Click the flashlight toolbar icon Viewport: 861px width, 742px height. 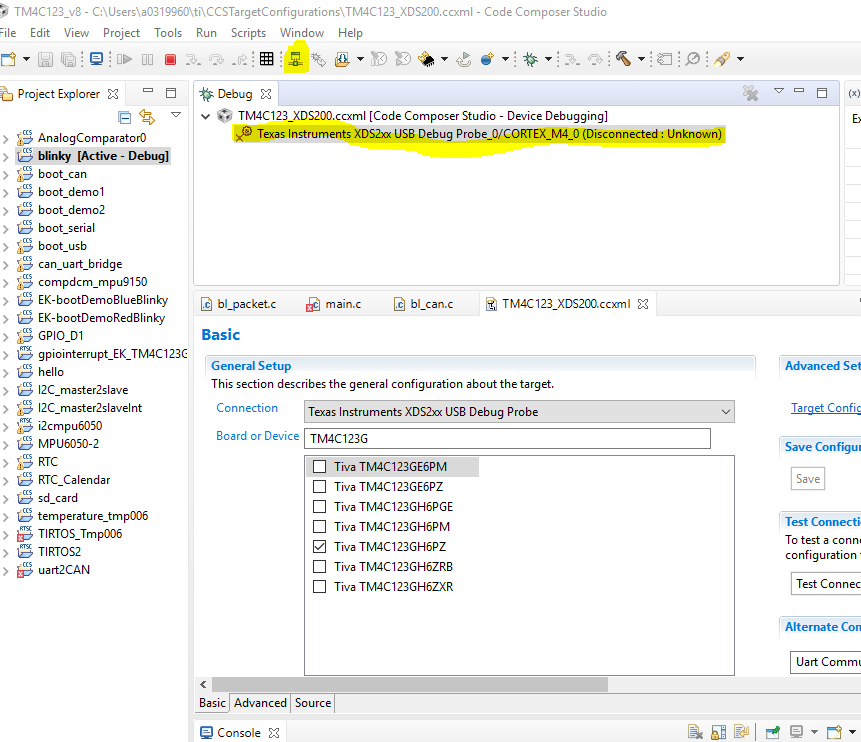(722, 59)
